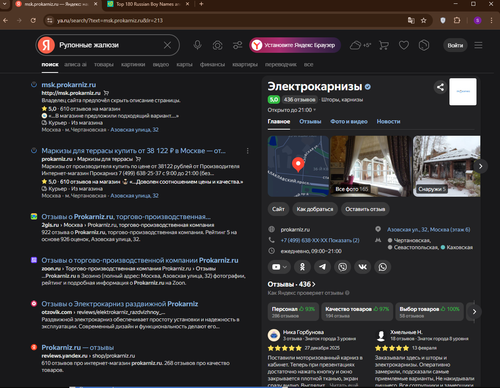
Task: Click the Yandex logo icon in search box
Action: tap(46, 45)
